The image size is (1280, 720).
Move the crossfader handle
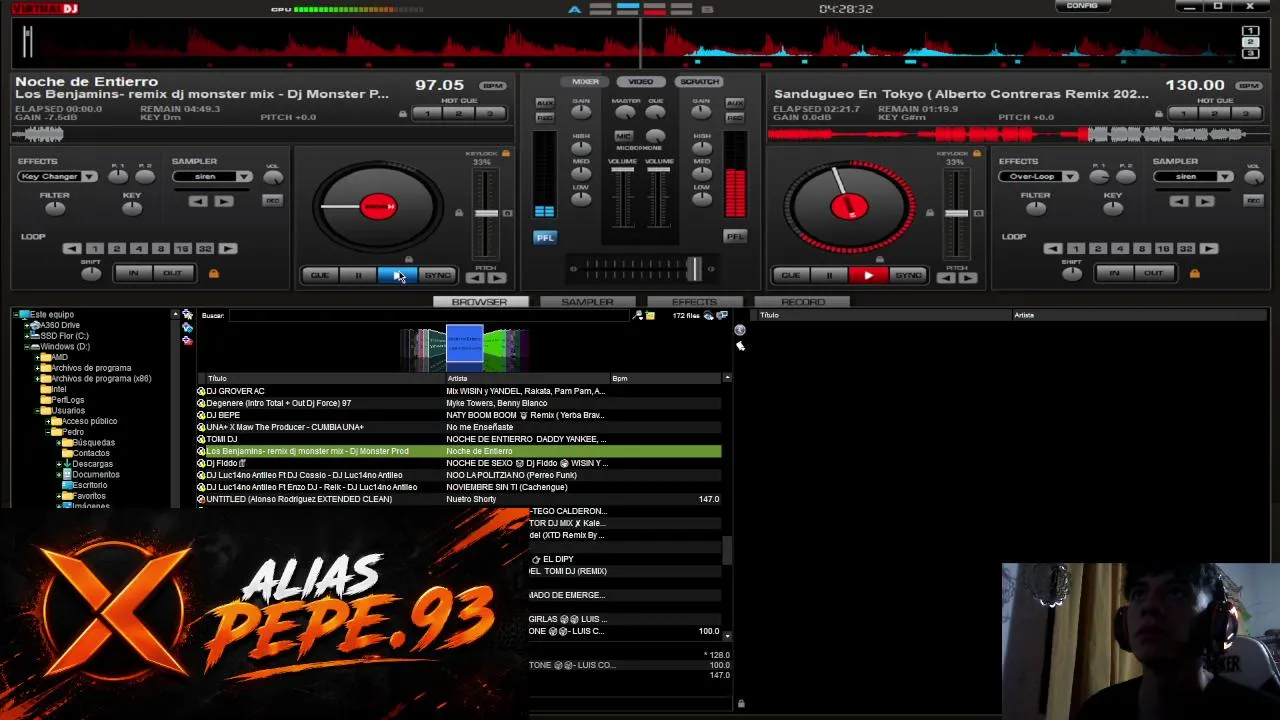(694, 268)
